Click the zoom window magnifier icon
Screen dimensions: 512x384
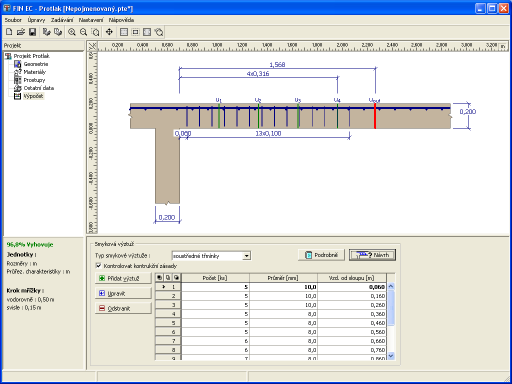click(95, 32)
